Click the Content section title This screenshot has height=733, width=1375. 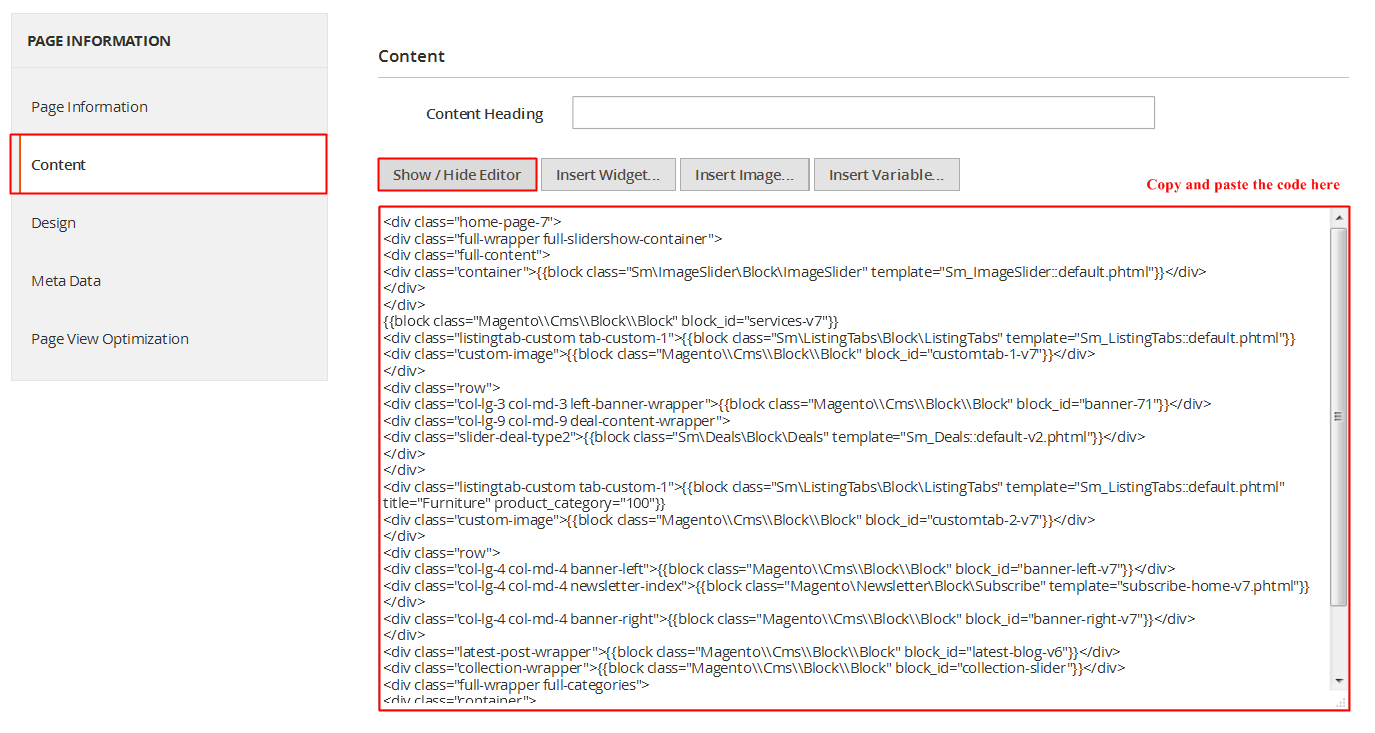(412, 56)
